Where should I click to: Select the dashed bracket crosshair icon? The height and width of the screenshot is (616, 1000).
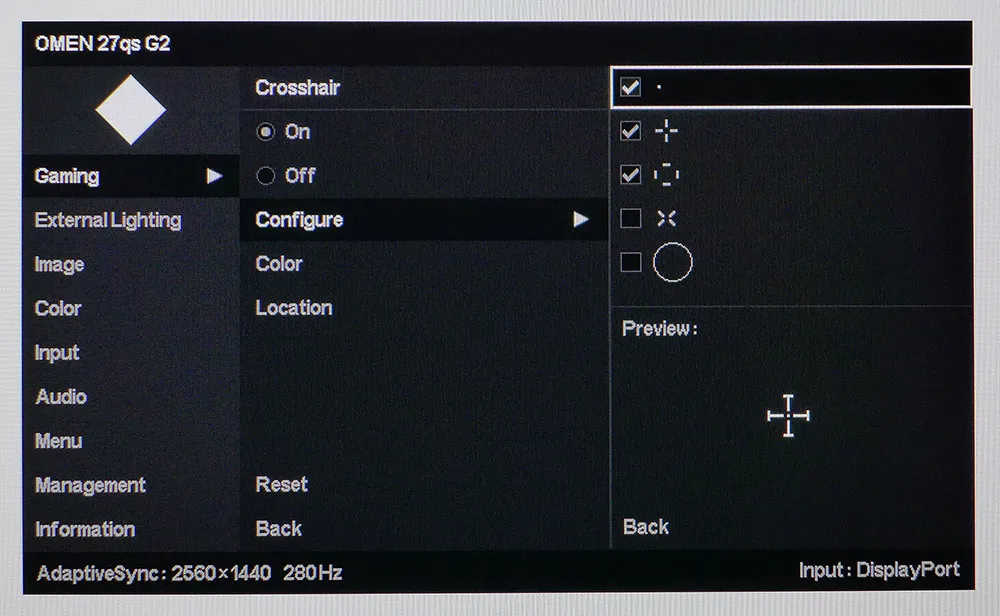666,175
